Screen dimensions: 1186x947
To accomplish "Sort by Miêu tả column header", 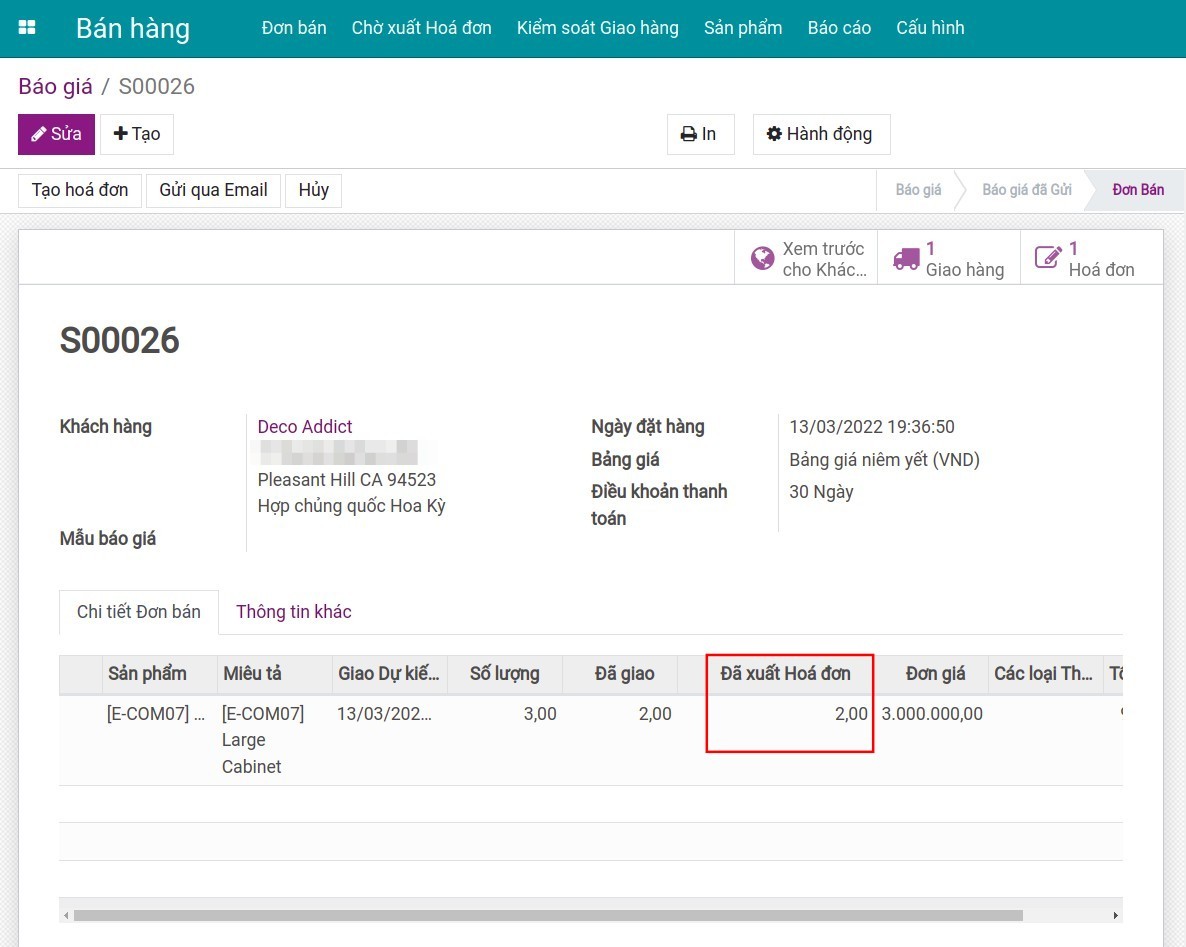I will (275, 674).
